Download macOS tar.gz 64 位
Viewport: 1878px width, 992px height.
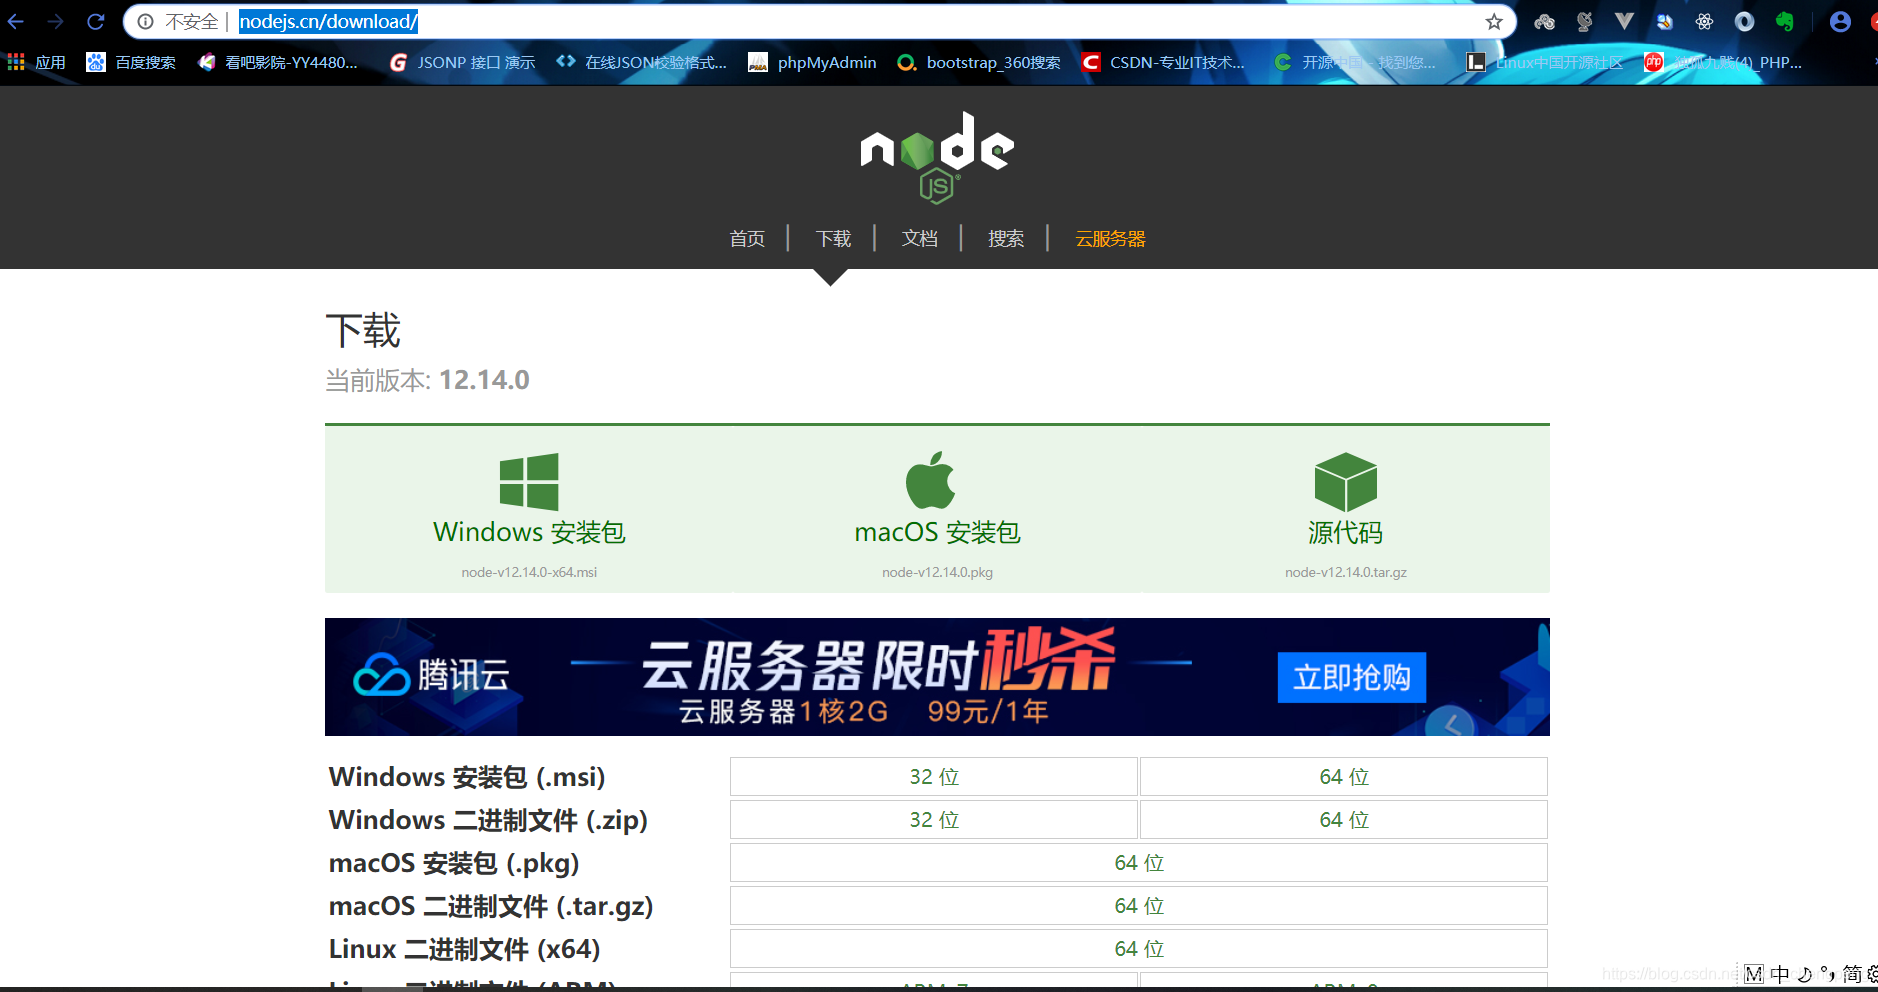[1139, 906]
